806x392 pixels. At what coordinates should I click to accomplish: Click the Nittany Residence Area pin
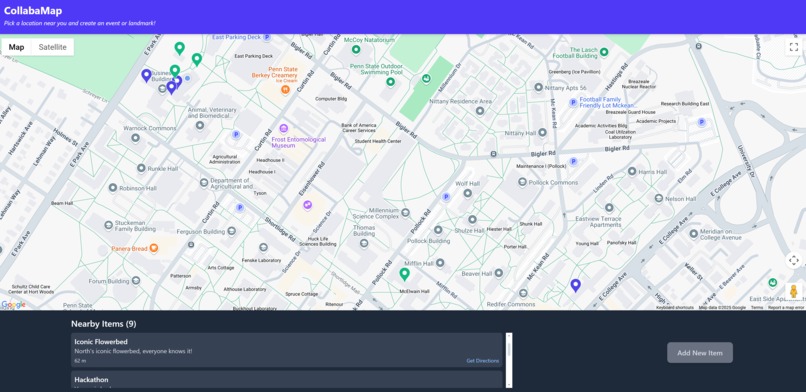(x=480, y=110)
